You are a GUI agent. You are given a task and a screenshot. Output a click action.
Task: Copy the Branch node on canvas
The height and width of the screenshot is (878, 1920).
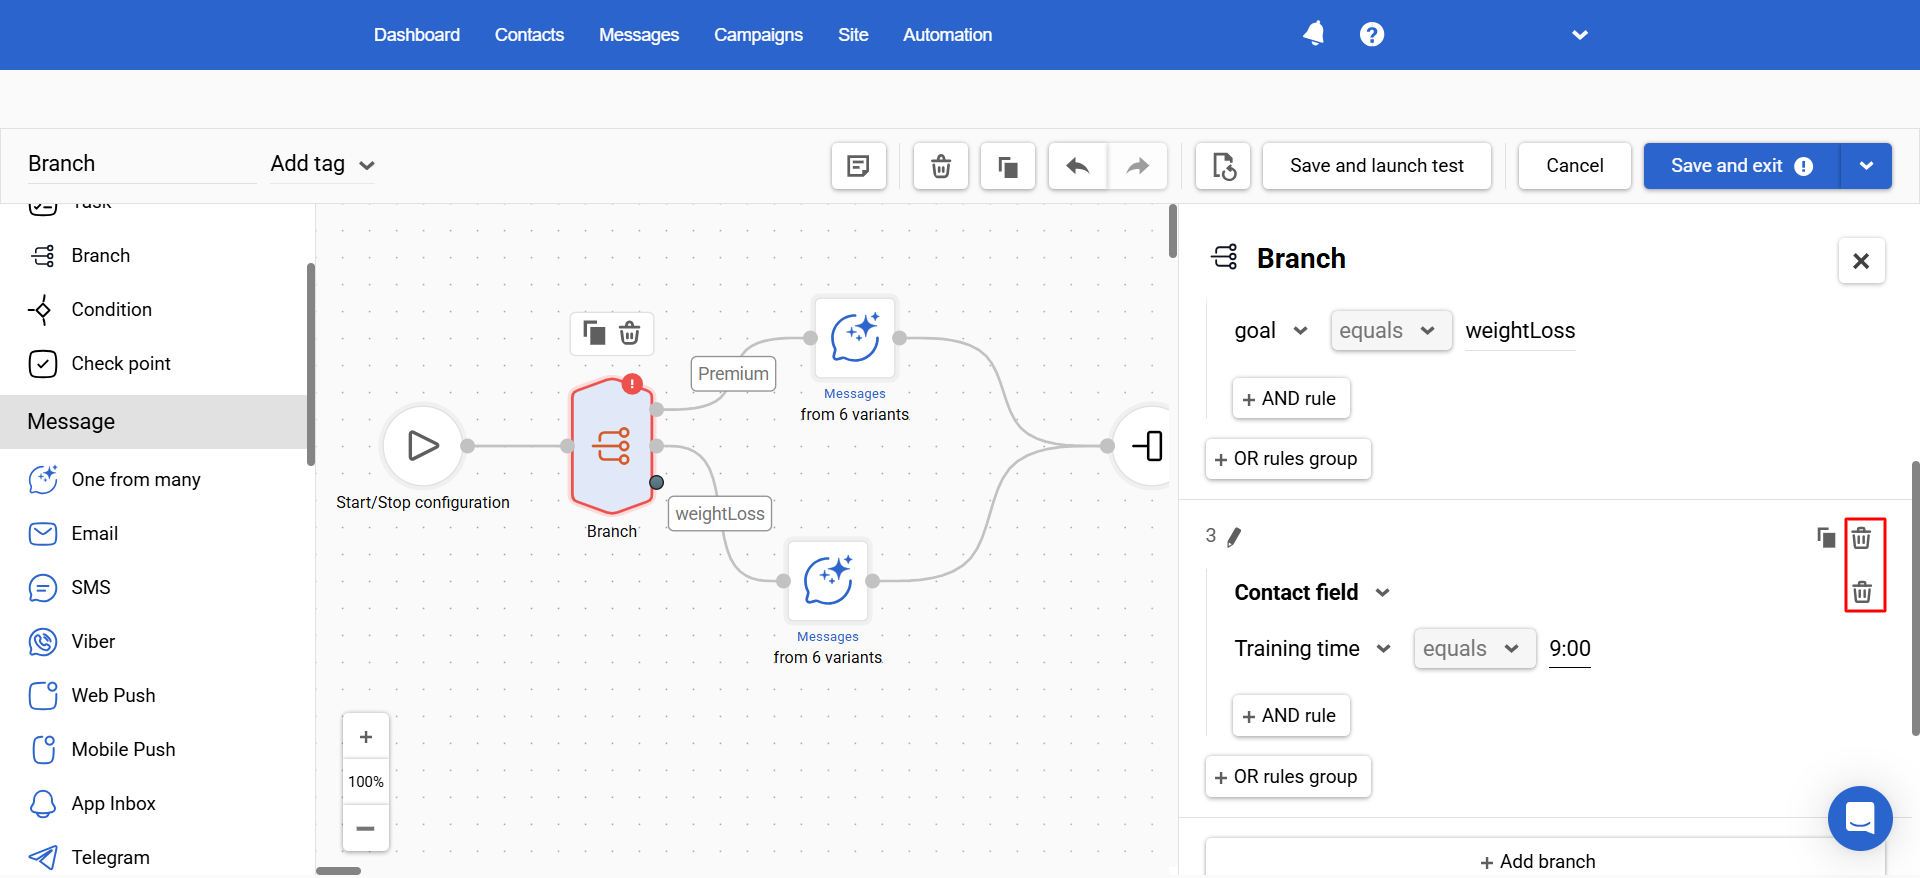(594, 333)
